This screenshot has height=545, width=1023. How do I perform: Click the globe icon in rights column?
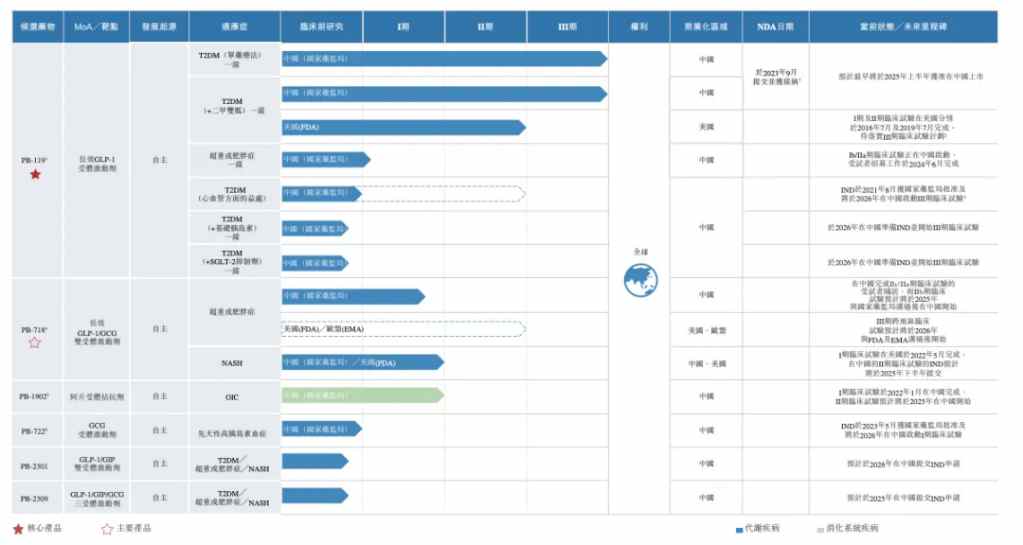coord(640,281)
